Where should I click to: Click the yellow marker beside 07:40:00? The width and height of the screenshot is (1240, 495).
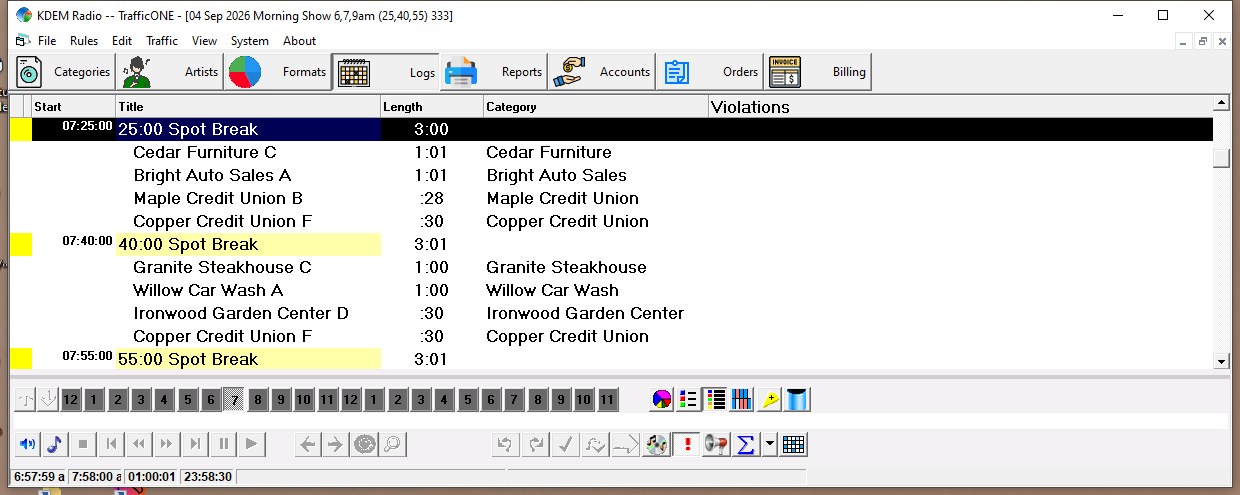[x=21, y=244]
